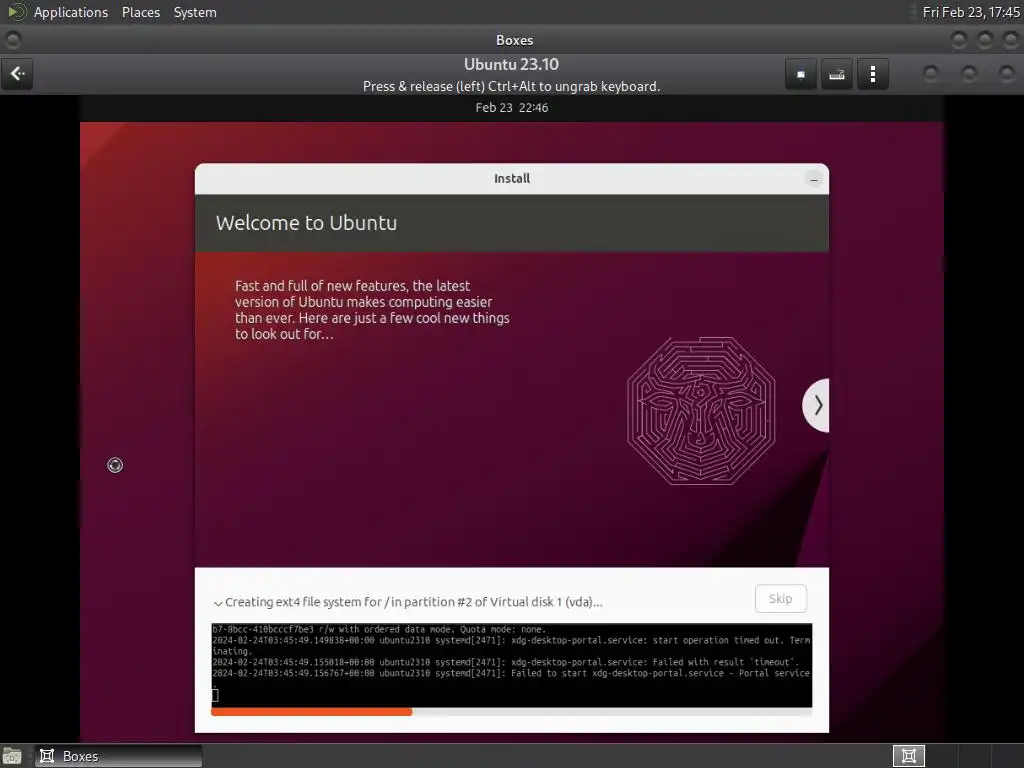Click the fullscreen button in Boxes header
Image resolution: width=1024 pixels, height=768 pixels.
coord(801,74)
